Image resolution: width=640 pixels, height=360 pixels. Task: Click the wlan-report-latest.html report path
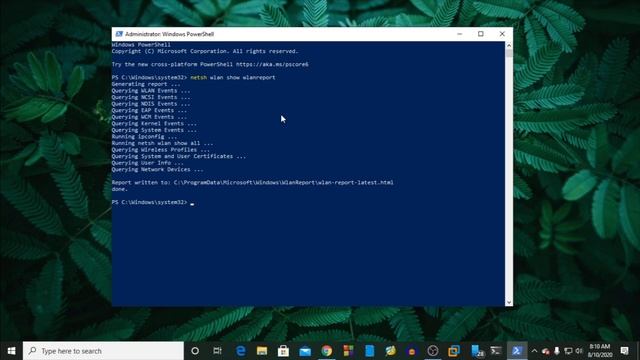(x=284, y=182)
